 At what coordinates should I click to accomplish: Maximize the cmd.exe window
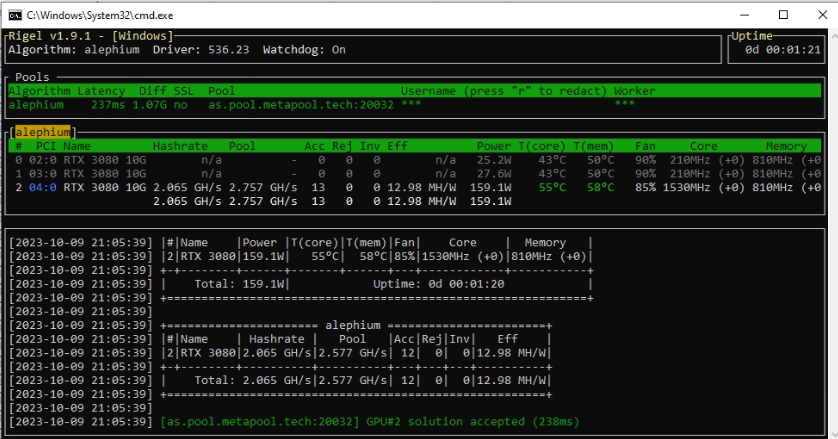783,15
